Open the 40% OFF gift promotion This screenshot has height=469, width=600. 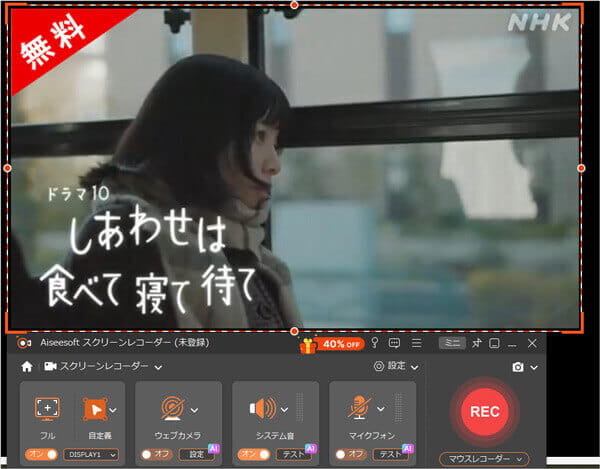[332, 345]
